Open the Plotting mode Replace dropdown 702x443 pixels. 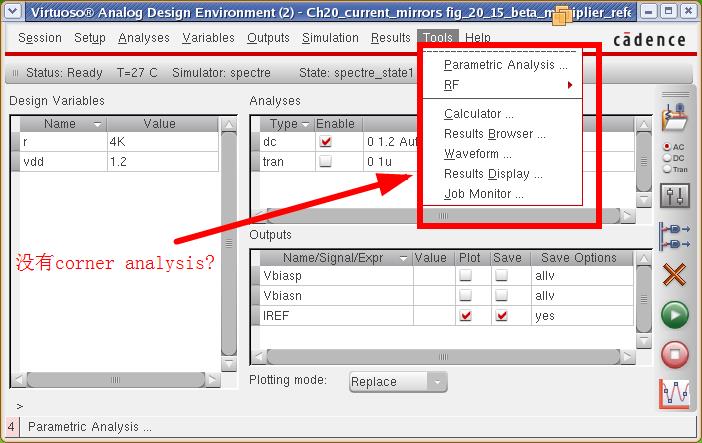coord(398,382)
